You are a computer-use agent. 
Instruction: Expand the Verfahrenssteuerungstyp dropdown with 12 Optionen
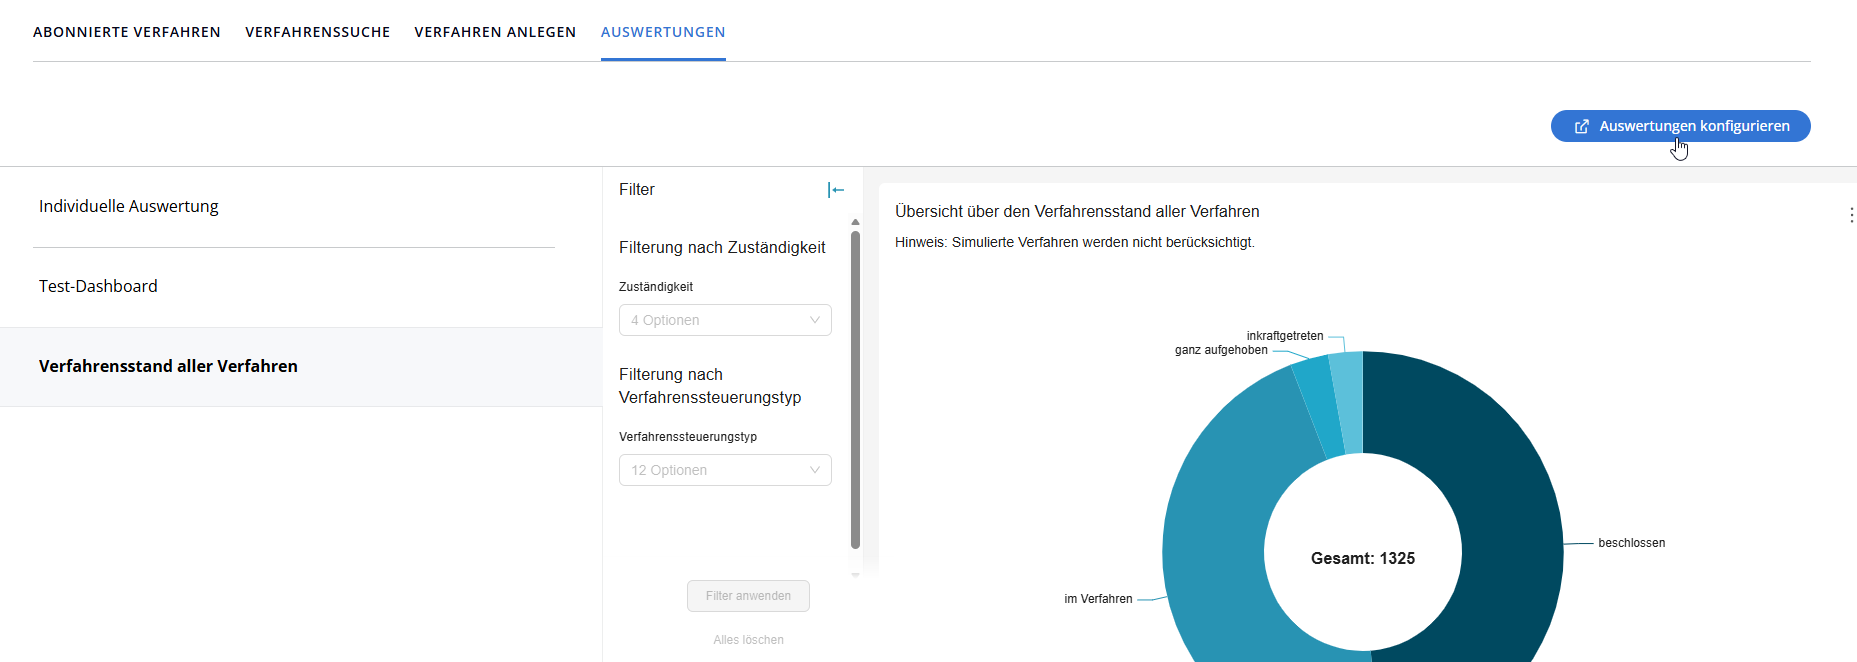[725, 470]
